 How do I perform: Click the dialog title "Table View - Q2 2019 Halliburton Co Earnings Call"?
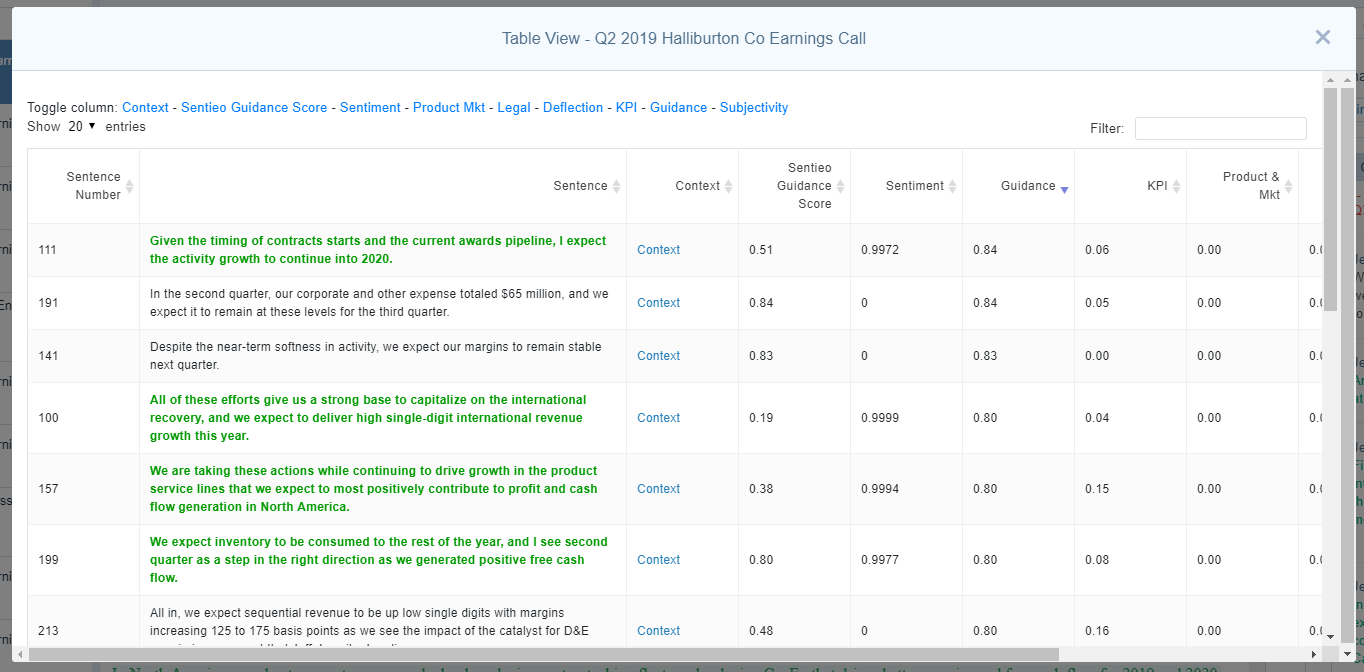[x=684, y=39]
